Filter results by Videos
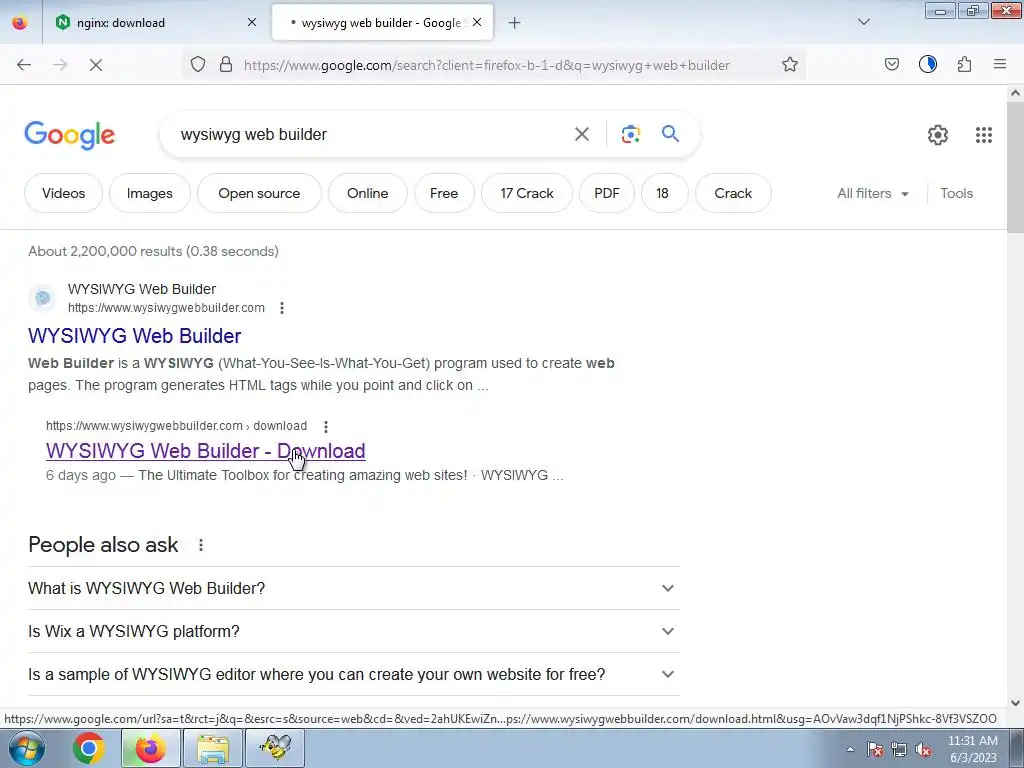Viewport: 1024px width, 768px height. pos(63,193)
